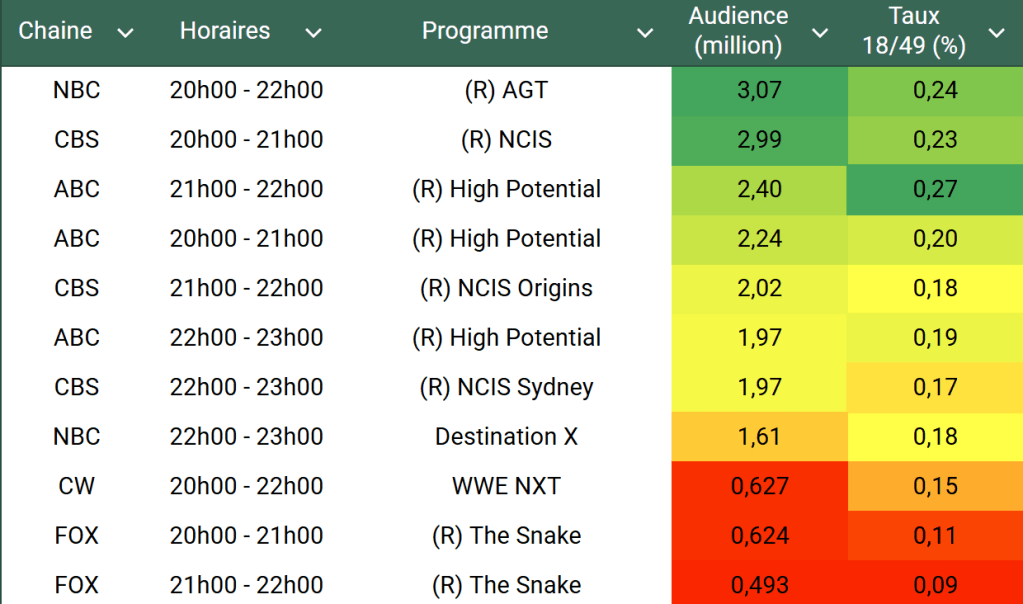Select the red 0,627 audience cell
This screenshot has height=604, width=1023.
point(759,486)
